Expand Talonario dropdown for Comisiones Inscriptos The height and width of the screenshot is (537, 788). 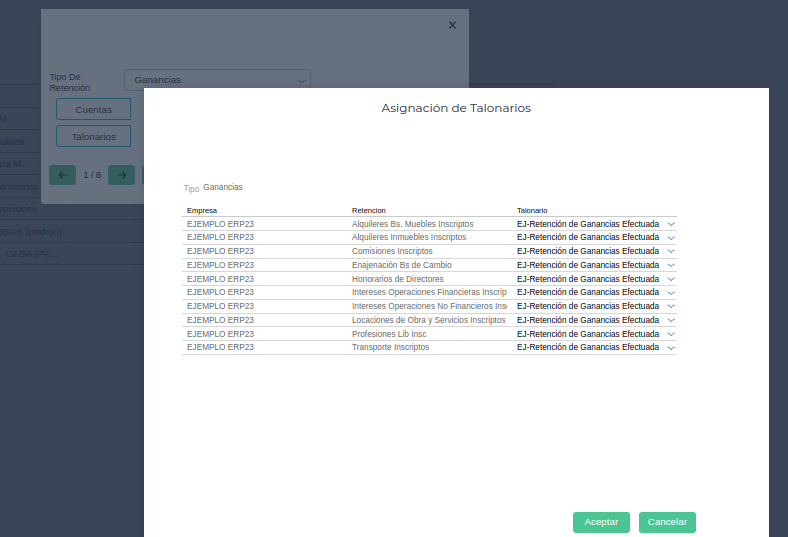tap(671, 251)
